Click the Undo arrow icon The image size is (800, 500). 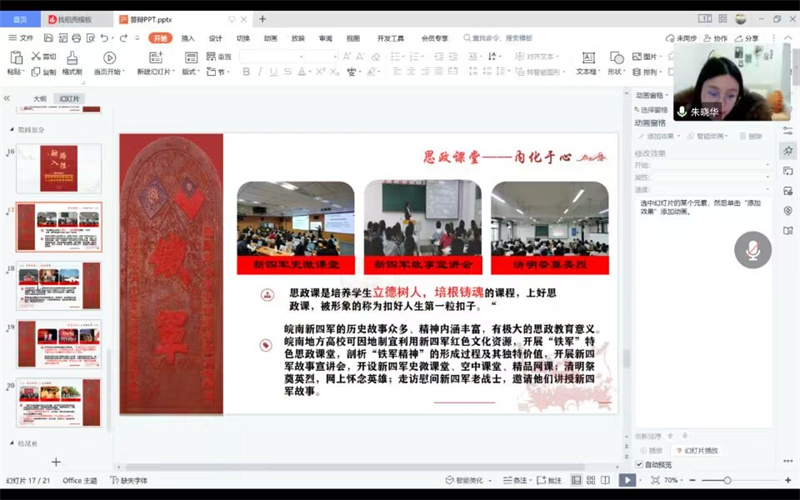pos(104,38)
